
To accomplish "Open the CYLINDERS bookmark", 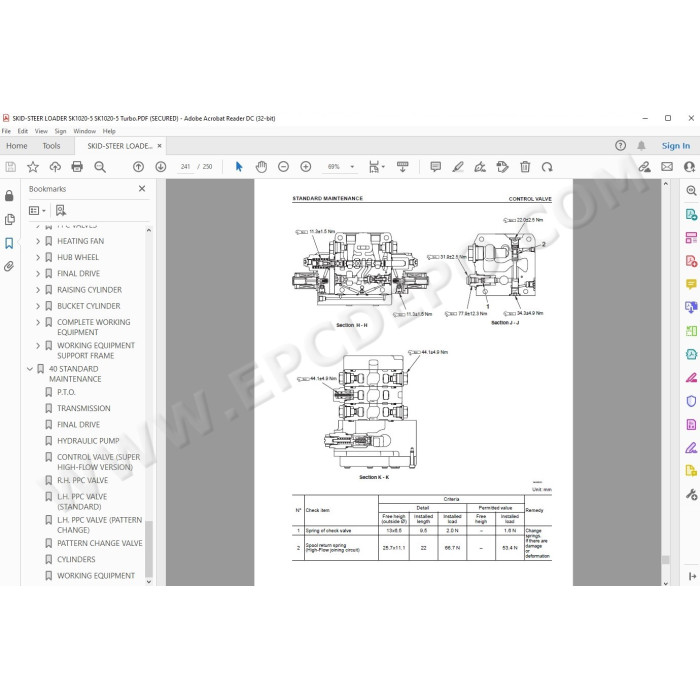I will point(76,560).
